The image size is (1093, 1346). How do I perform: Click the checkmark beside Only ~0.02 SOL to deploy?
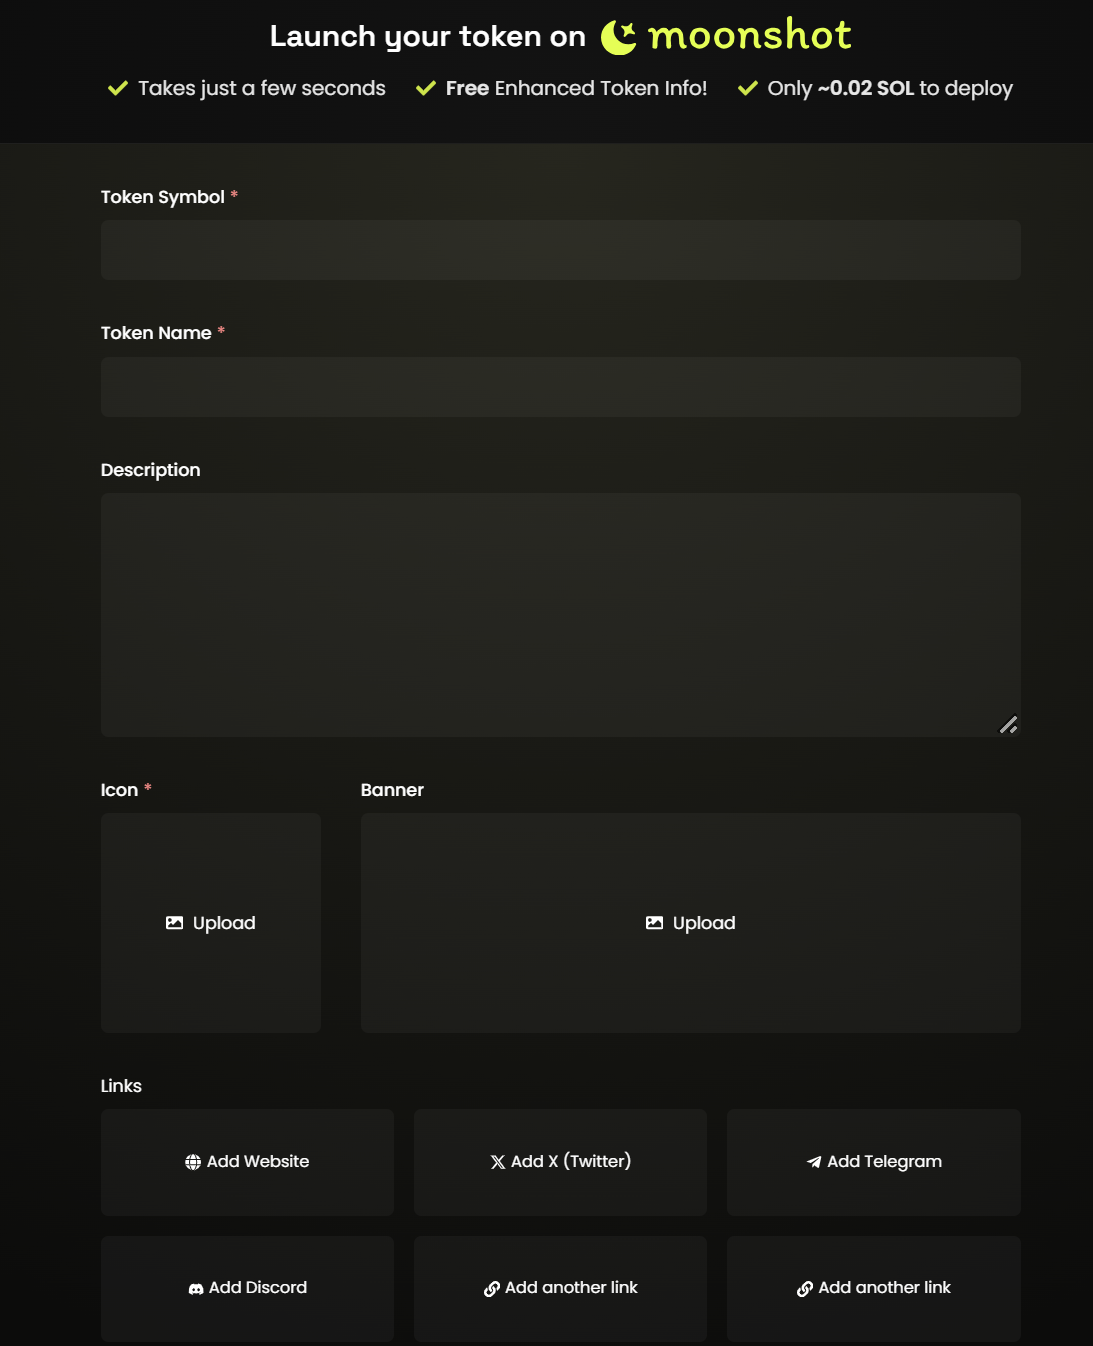747,88
